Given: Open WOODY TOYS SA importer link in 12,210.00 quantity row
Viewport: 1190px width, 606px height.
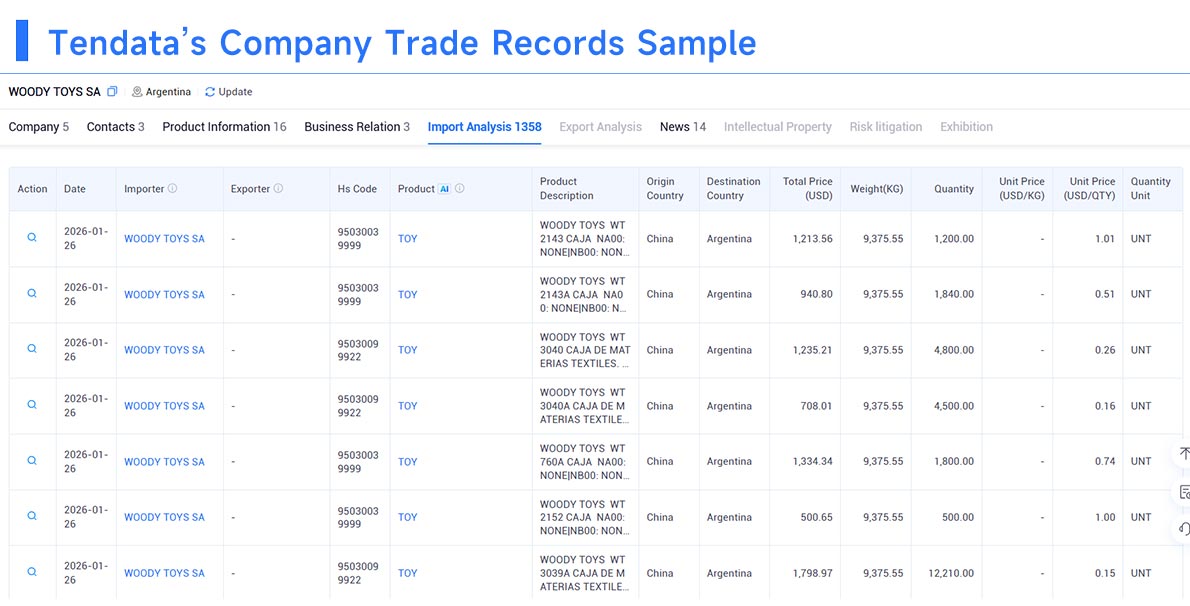Looking at the screenshot, I should click(165, 573).
